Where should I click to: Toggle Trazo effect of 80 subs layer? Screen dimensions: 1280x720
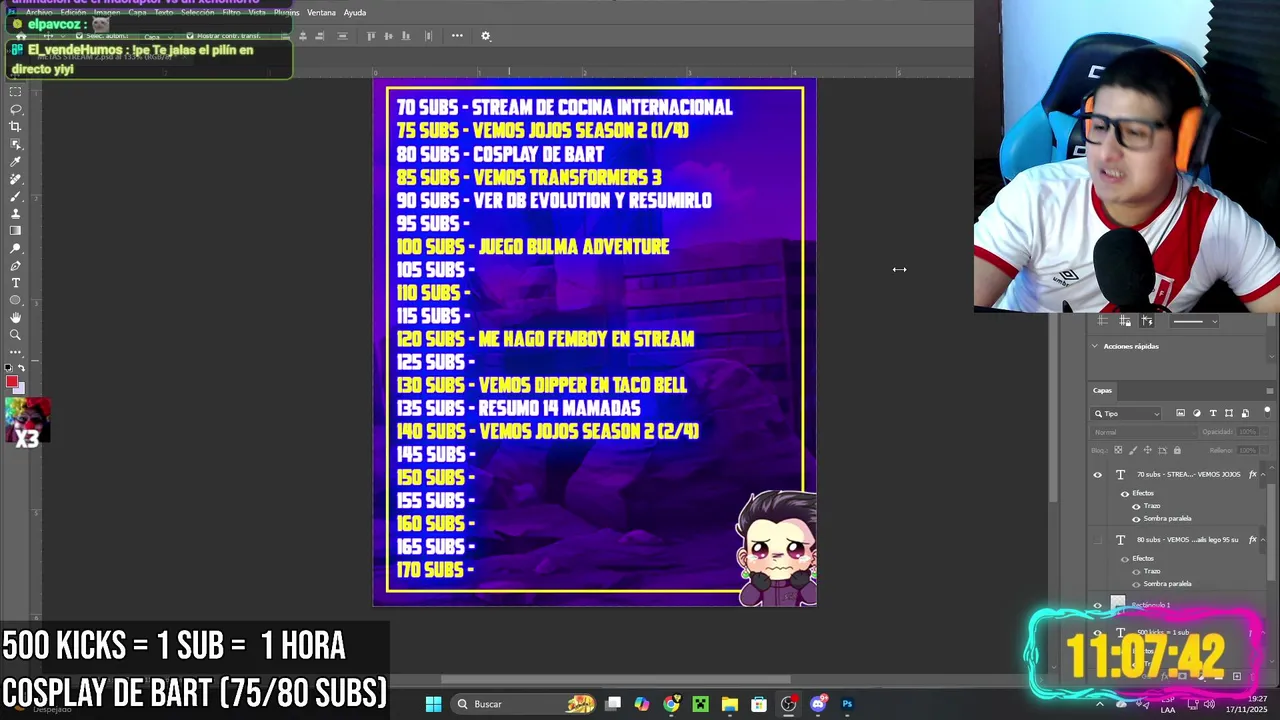1136,571
